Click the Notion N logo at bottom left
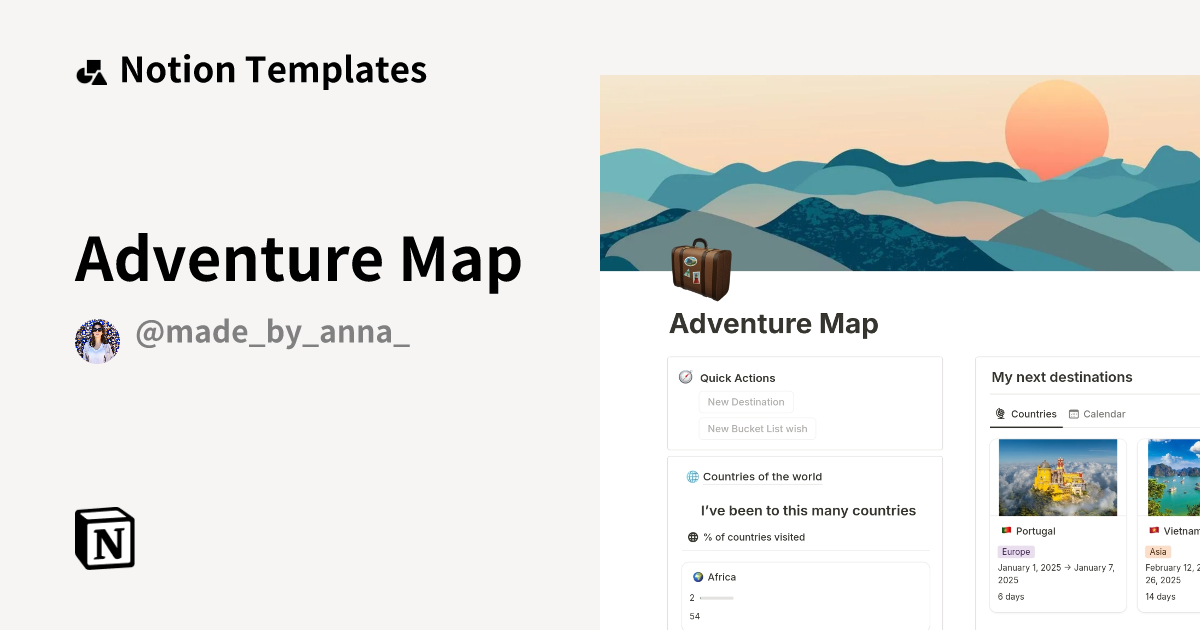This screenshot has width=1200, height=630. (x=104, y=538)
